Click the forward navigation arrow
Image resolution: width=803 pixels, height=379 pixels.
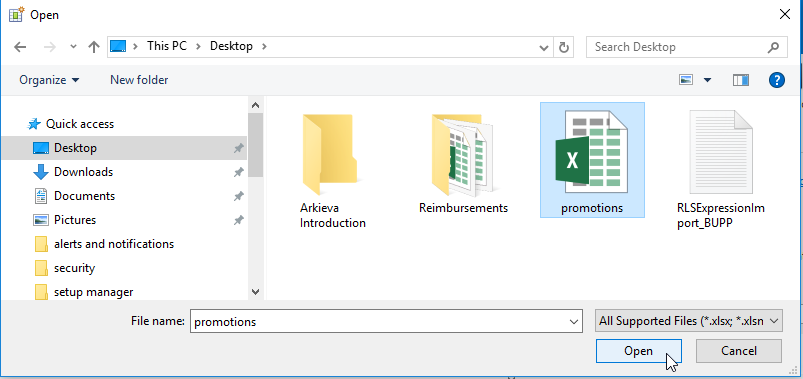(50, 47)
